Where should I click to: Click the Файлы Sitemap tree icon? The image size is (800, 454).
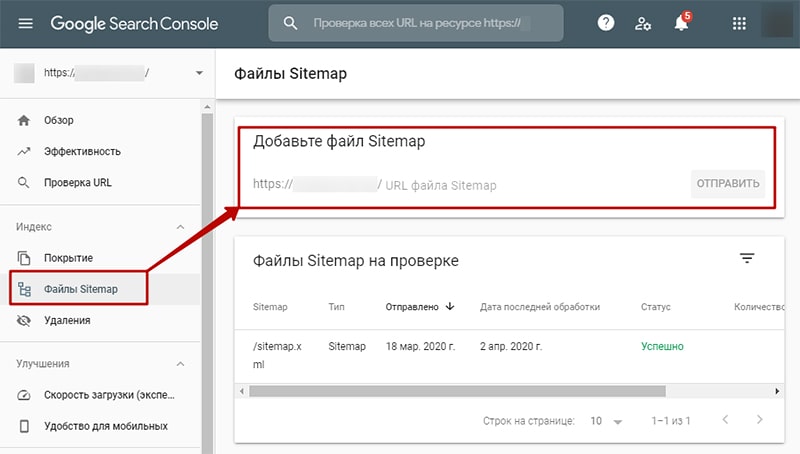[24, 289]
